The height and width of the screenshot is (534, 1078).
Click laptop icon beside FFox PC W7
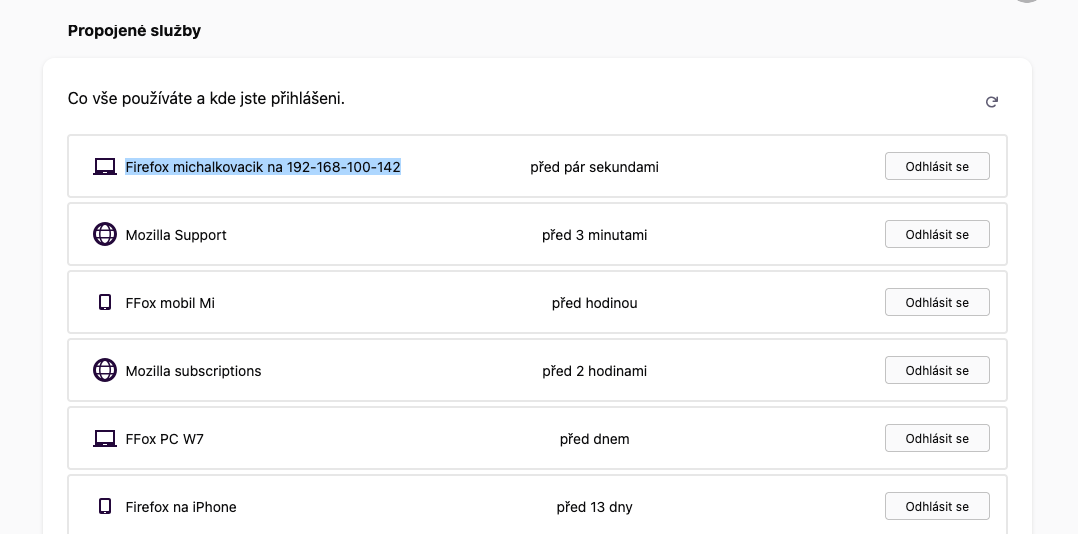[105, 439]
